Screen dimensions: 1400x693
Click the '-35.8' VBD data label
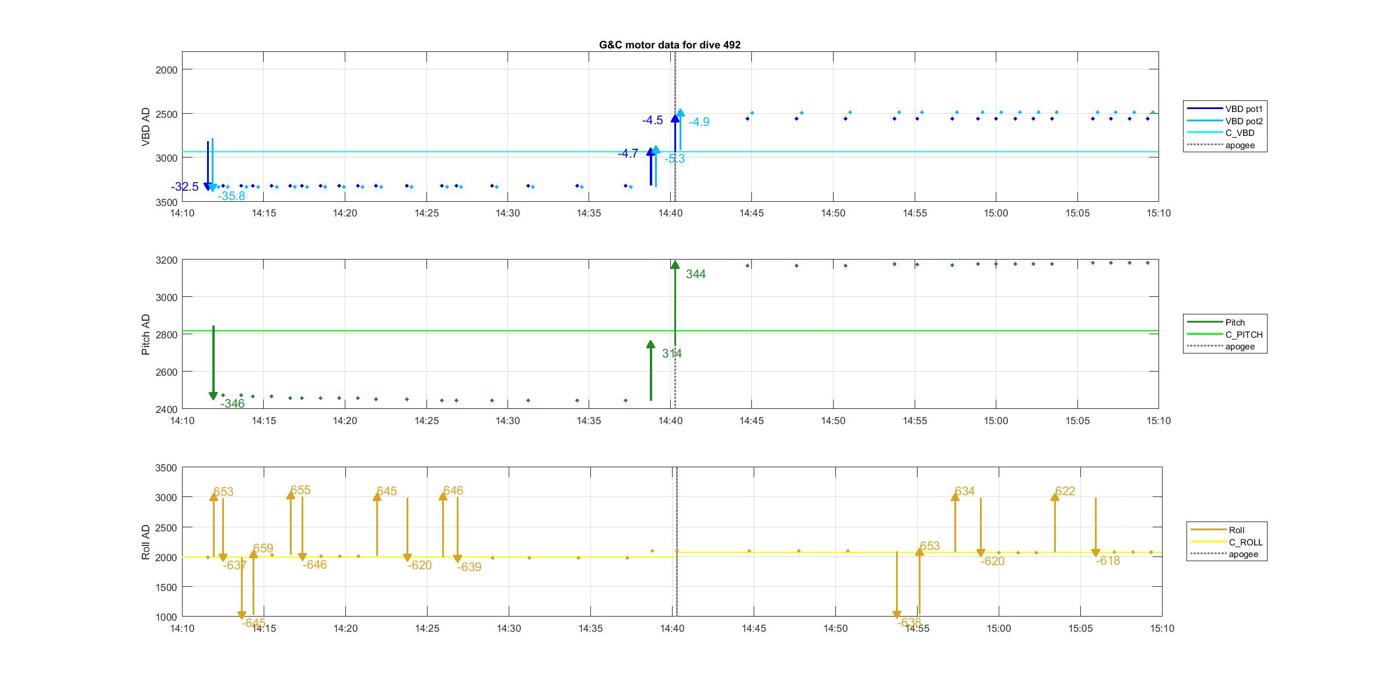pyautogui.click(x=231, y=196)
